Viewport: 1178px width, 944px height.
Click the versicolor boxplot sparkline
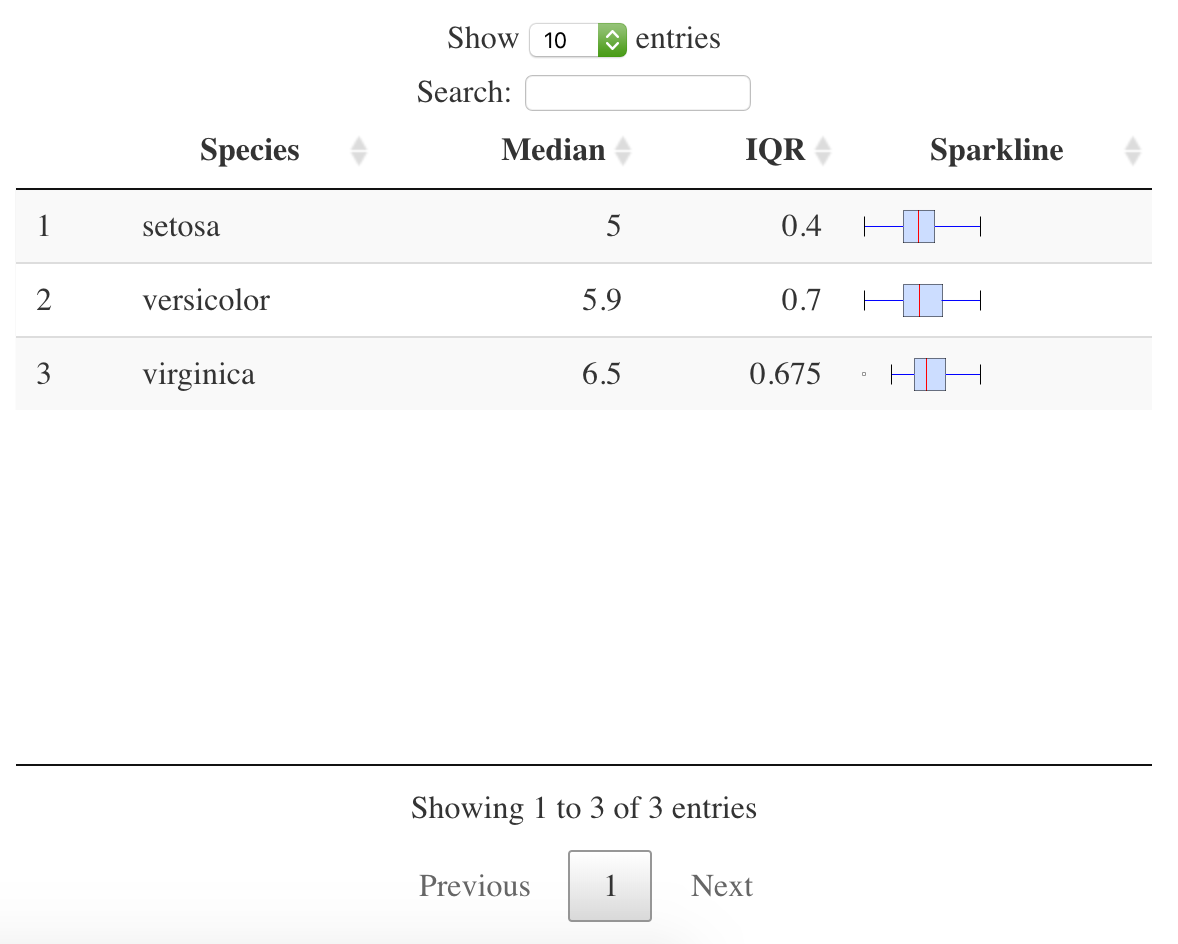point(921,300)
